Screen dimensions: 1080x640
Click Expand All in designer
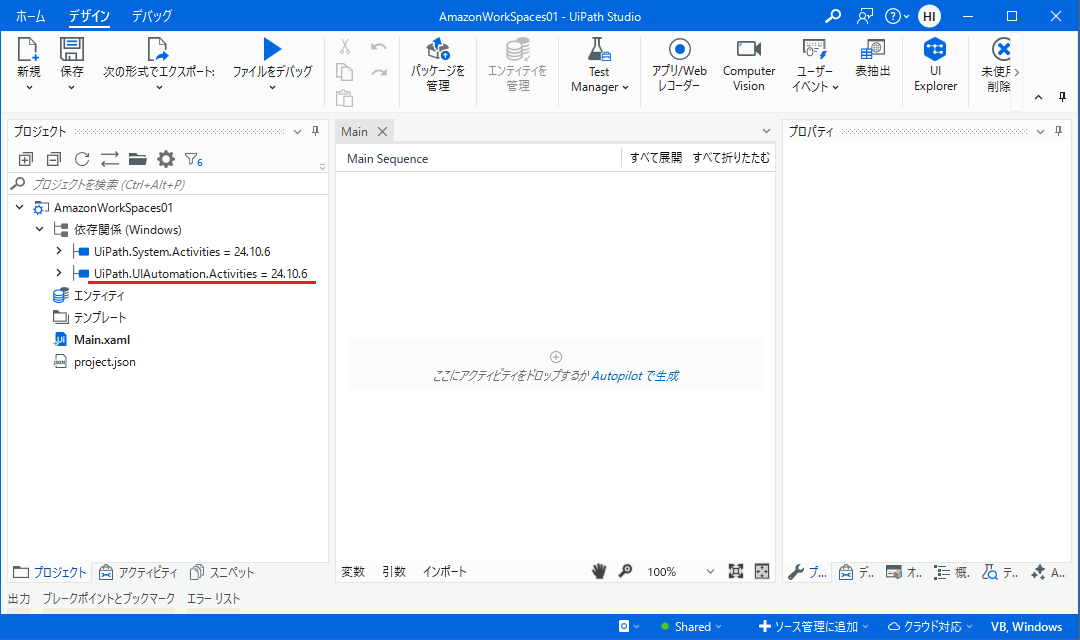(656, 158)
